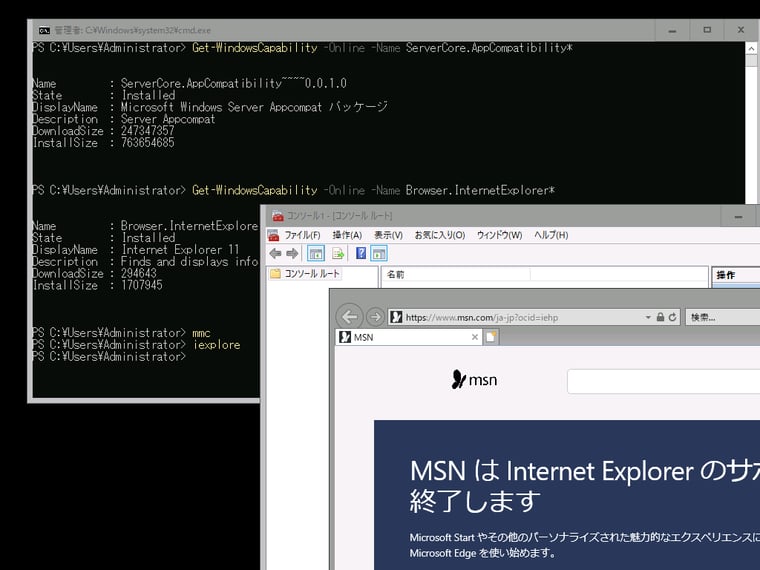Maximize the cmd.exe window
The image size is (760, 570).
pyautogui.click(x=707, y=30)
